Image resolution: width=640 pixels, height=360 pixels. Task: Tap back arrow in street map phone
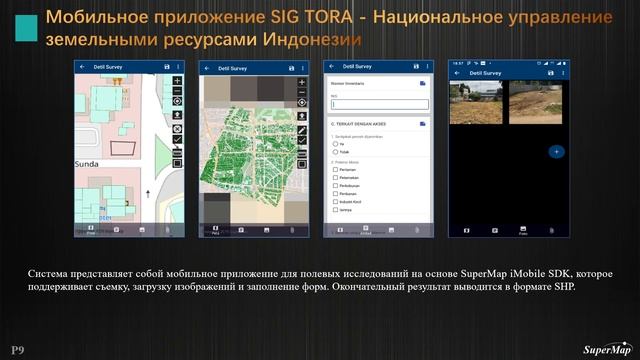tap(82, 67)
